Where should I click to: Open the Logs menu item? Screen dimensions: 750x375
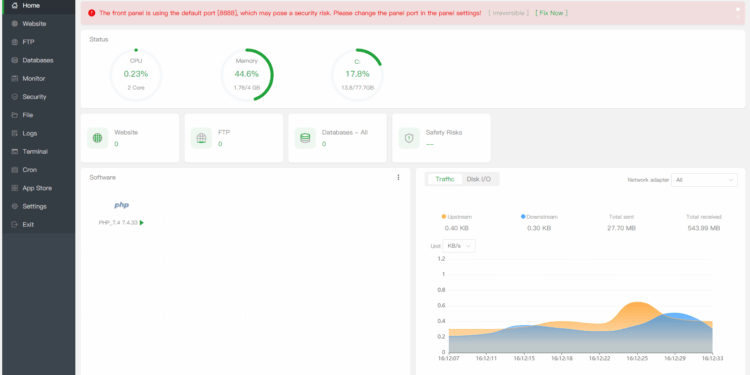pos(39,133)
